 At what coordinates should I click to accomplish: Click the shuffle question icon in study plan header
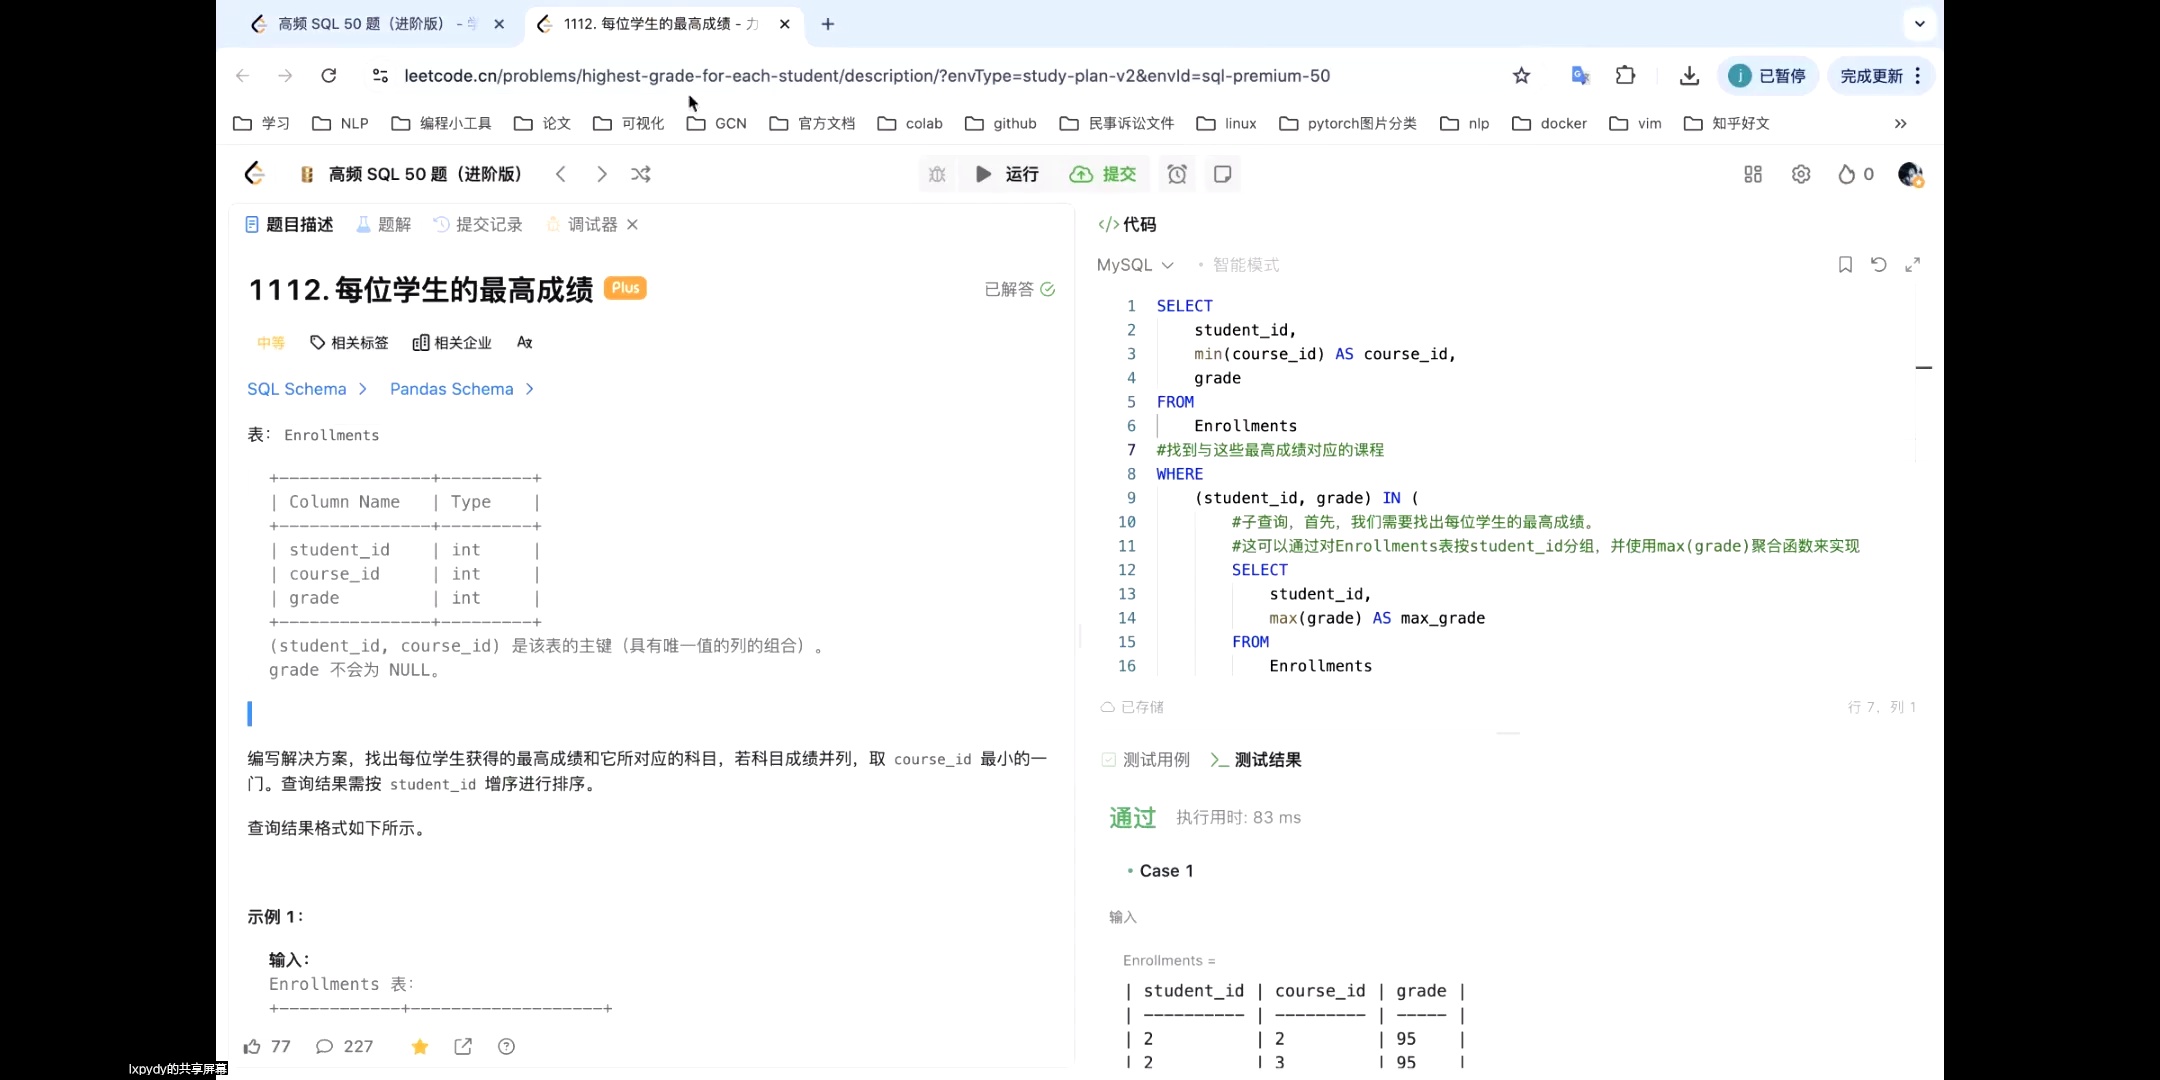pyautogui.click(x=640, y=174)
